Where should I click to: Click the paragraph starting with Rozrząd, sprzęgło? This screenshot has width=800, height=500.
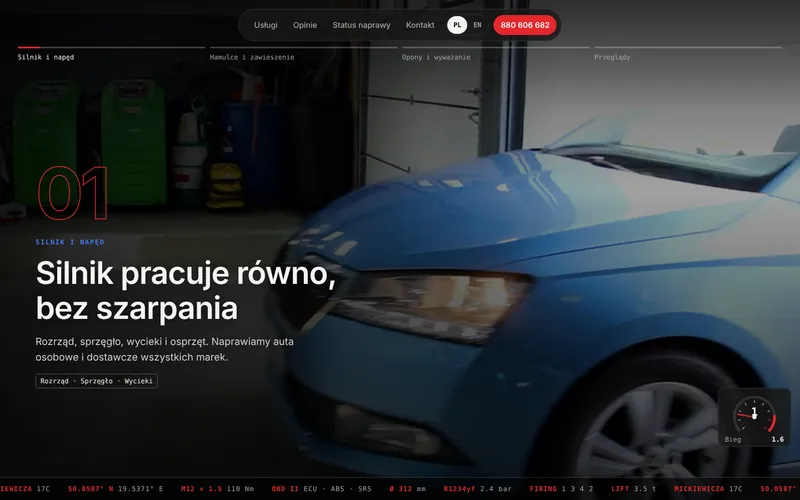pos(164,349)
